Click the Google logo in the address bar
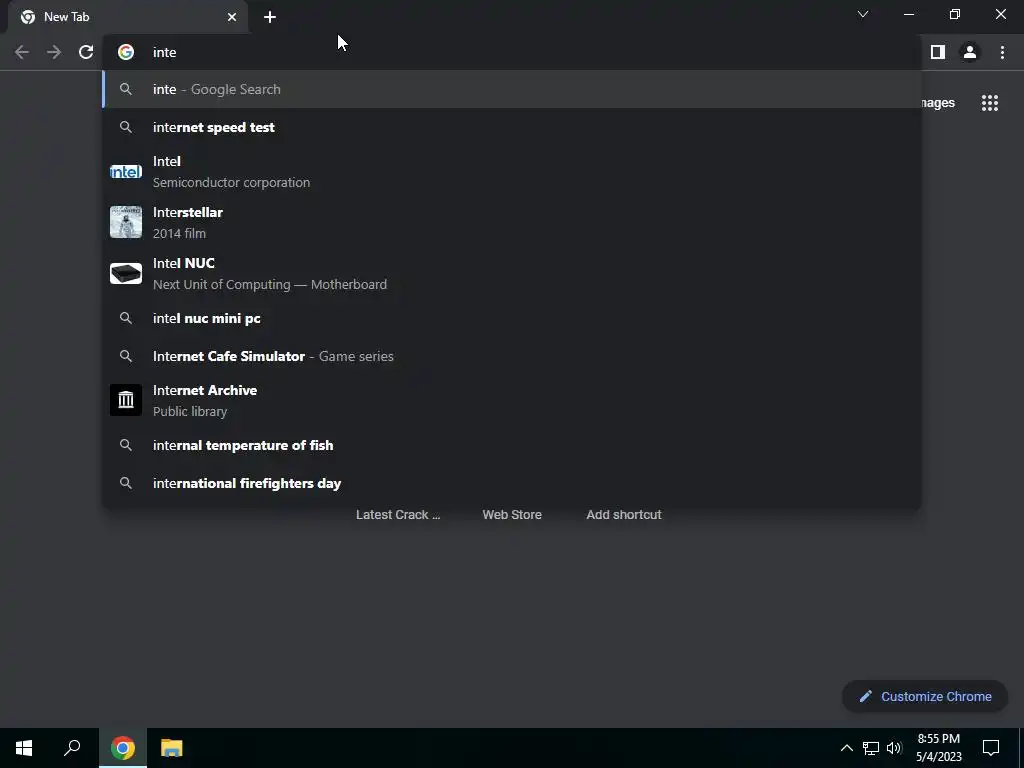 click(126, 52)
